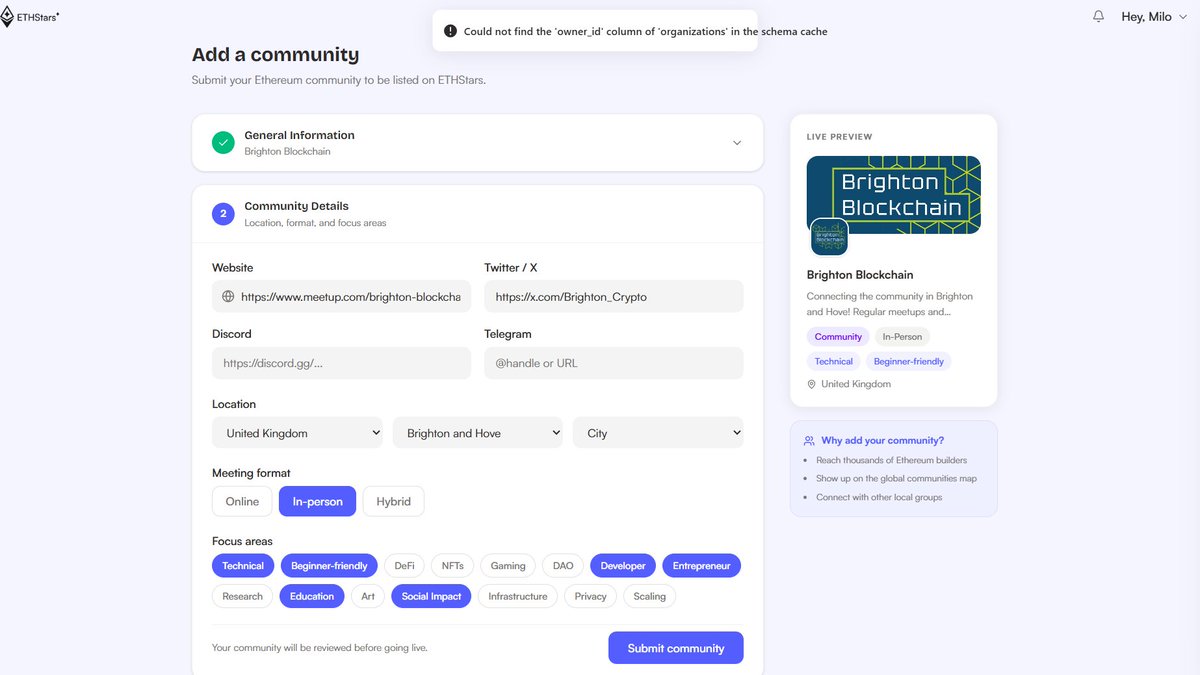Open the notifications bell
Image resolution: width=1200 pixels, height=675 pixels.
click(x=1099, y=17)
